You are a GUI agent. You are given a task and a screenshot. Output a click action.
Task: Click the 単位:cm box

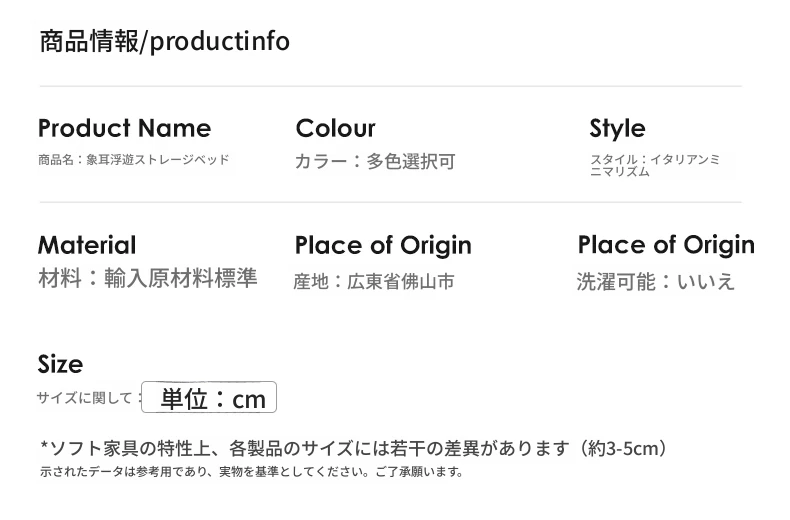point(209,397)
